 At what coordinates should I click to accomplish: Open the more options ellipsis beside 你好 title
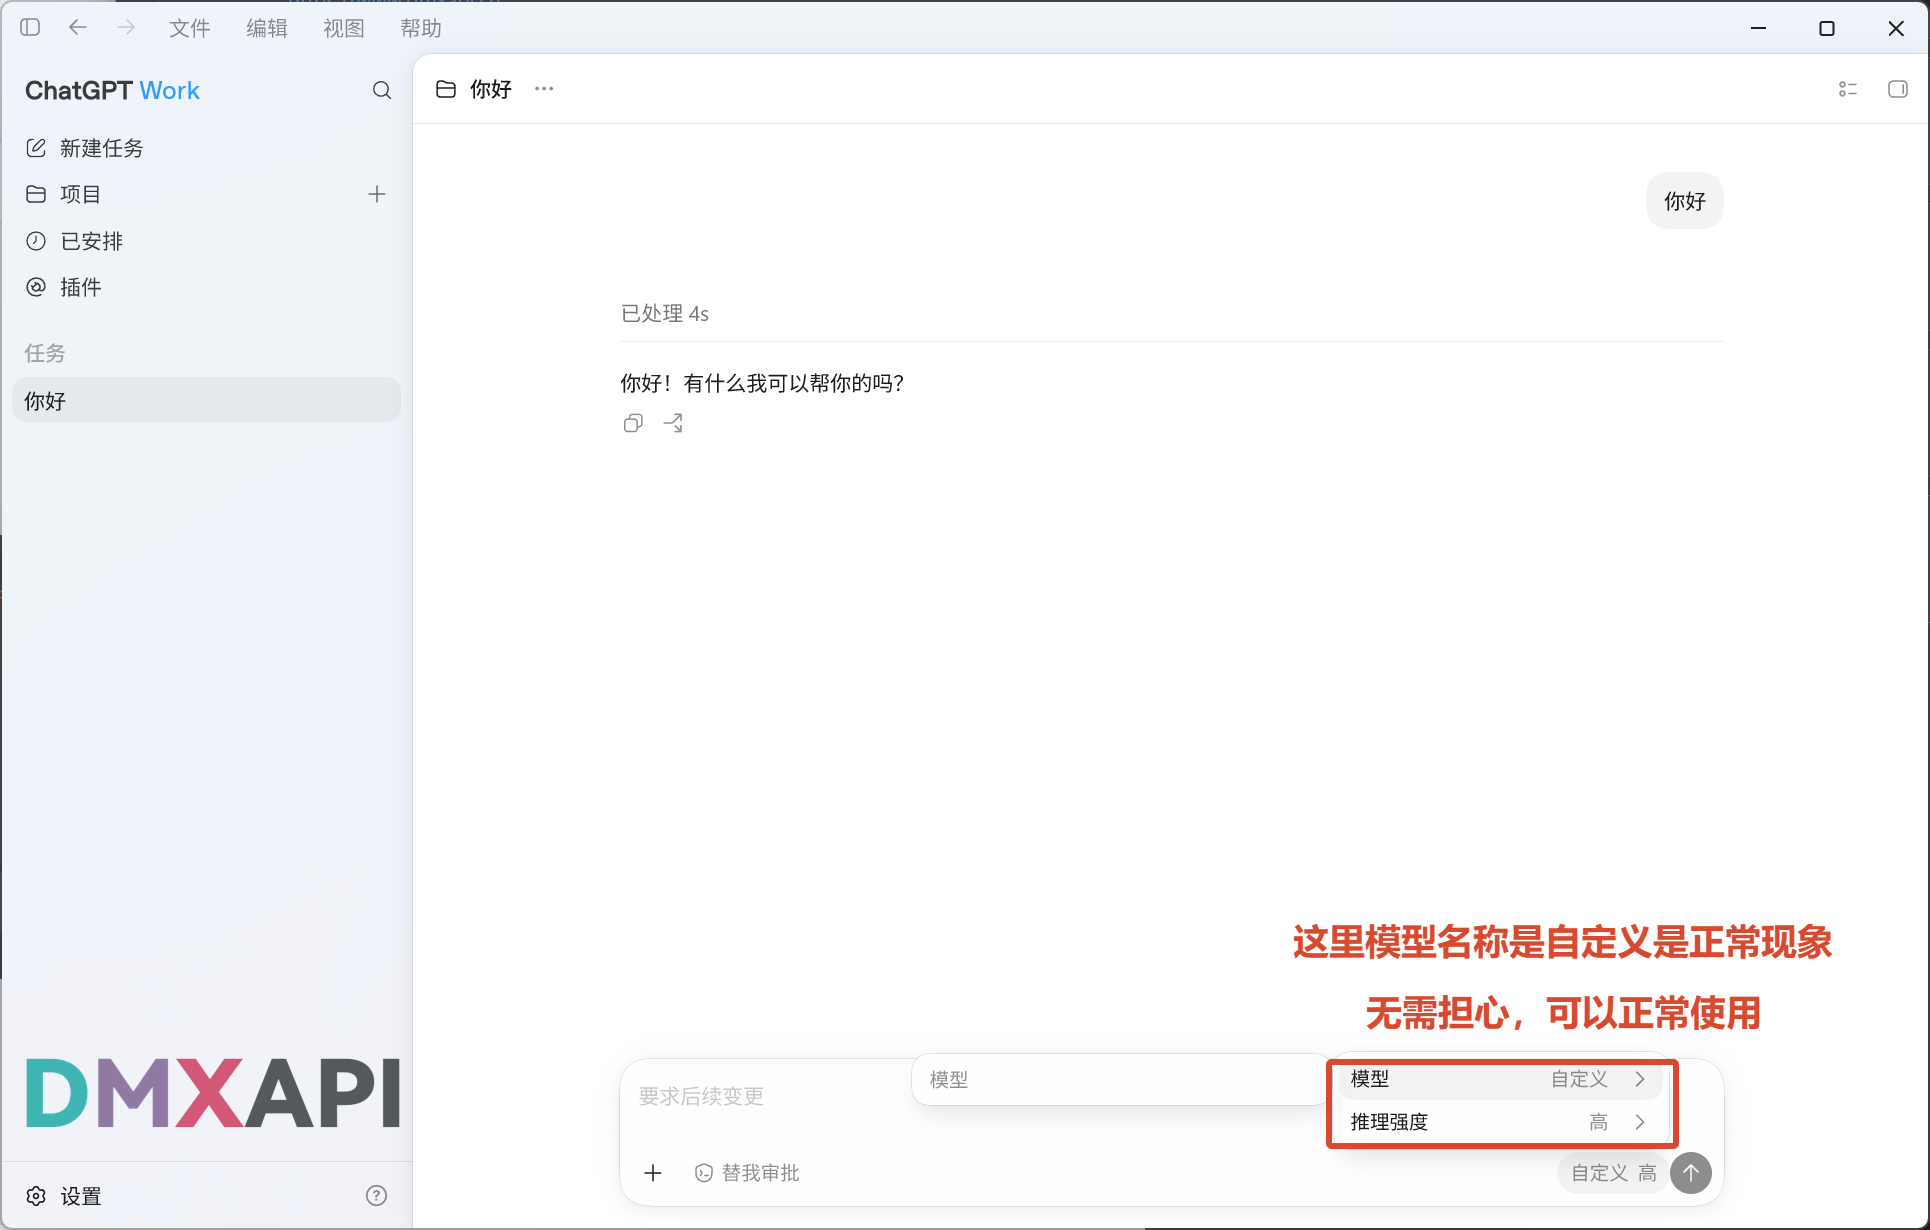(x=544, y=89)
